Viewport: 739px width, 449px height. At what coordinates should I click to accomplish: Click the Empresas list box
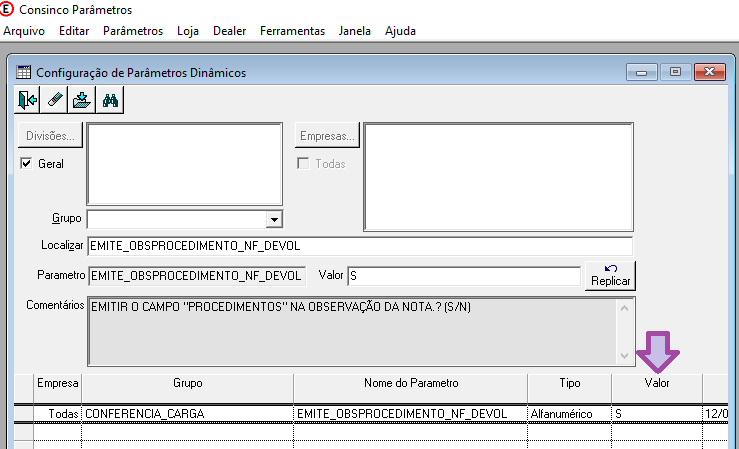[499, 177]
